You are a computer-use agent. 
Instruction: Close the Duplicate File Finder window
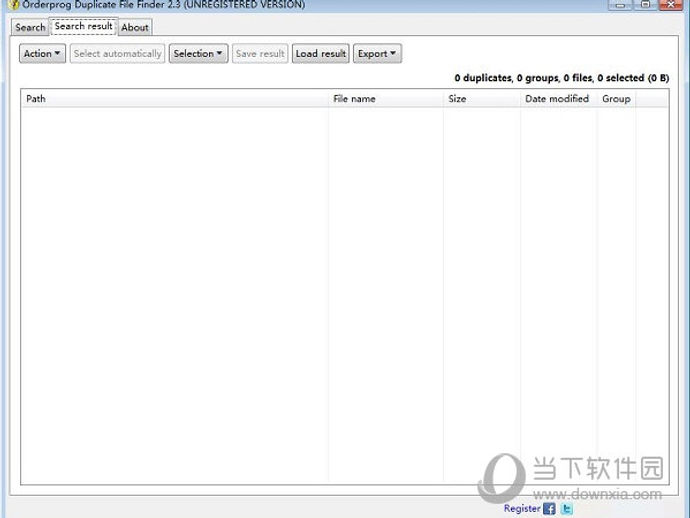pos(671,4)
